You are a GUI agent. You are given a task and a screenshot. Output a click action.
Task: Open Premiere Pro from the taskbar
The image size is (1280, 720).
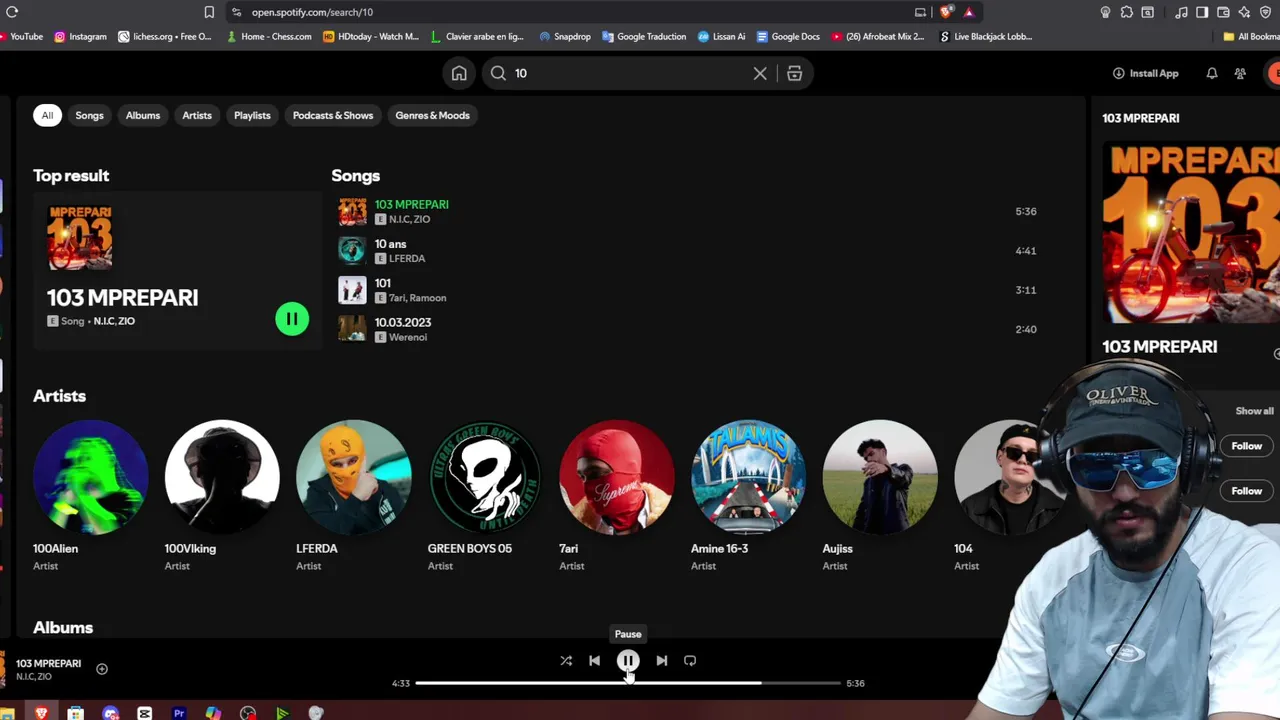[x=179, y=713]
